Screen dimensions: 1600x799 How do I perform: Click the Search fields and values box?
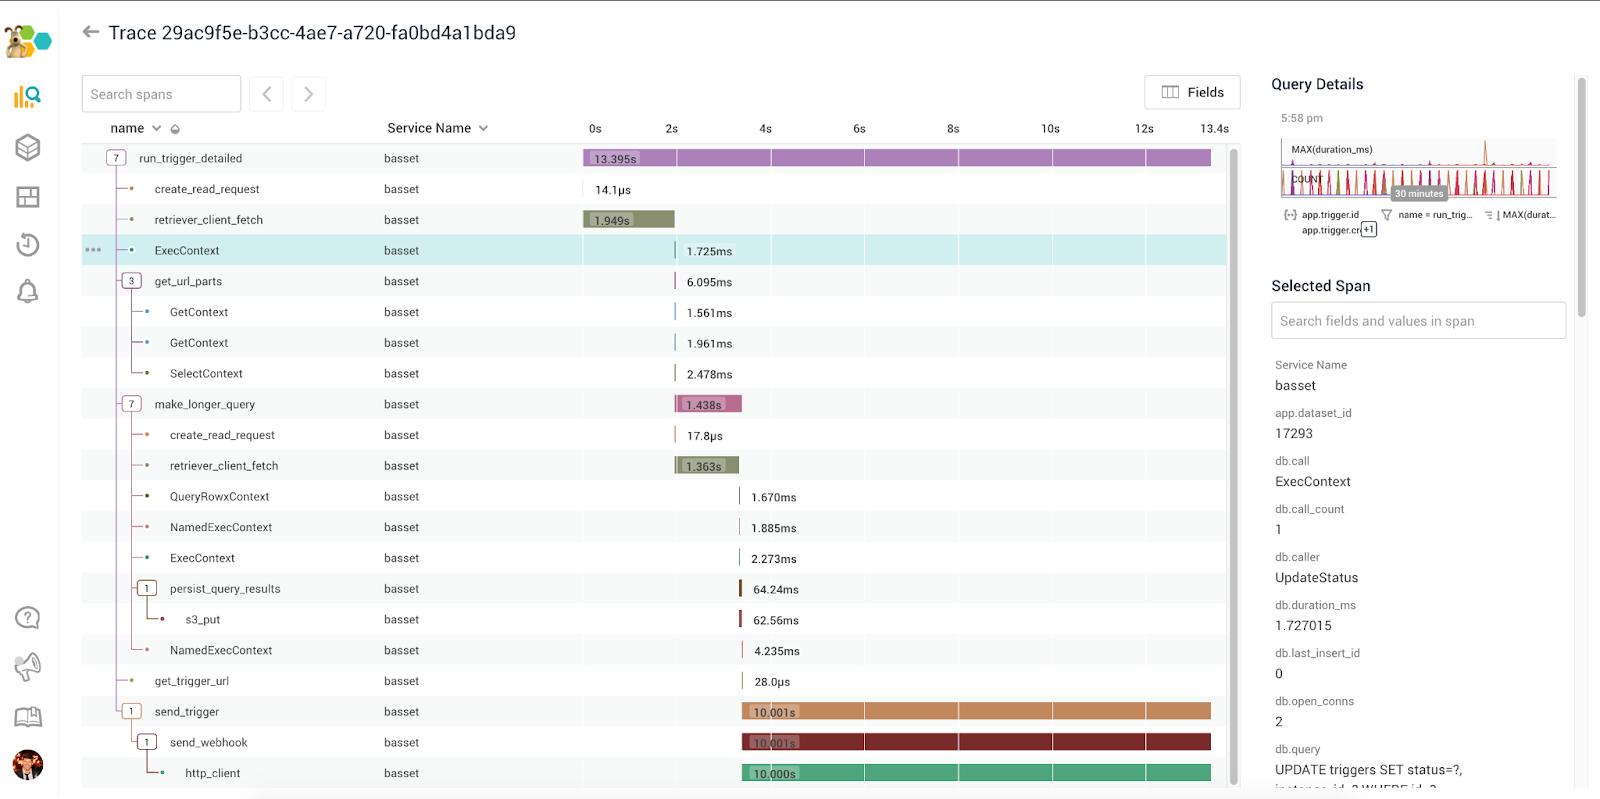point(1418,321)
